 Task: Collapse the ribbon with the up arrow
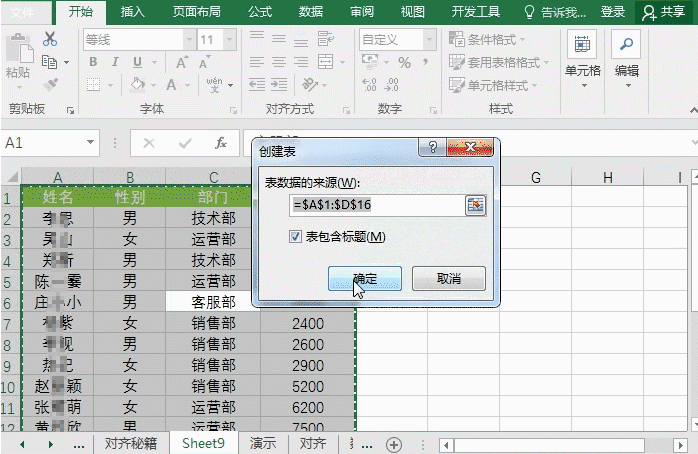coord(693,110)
